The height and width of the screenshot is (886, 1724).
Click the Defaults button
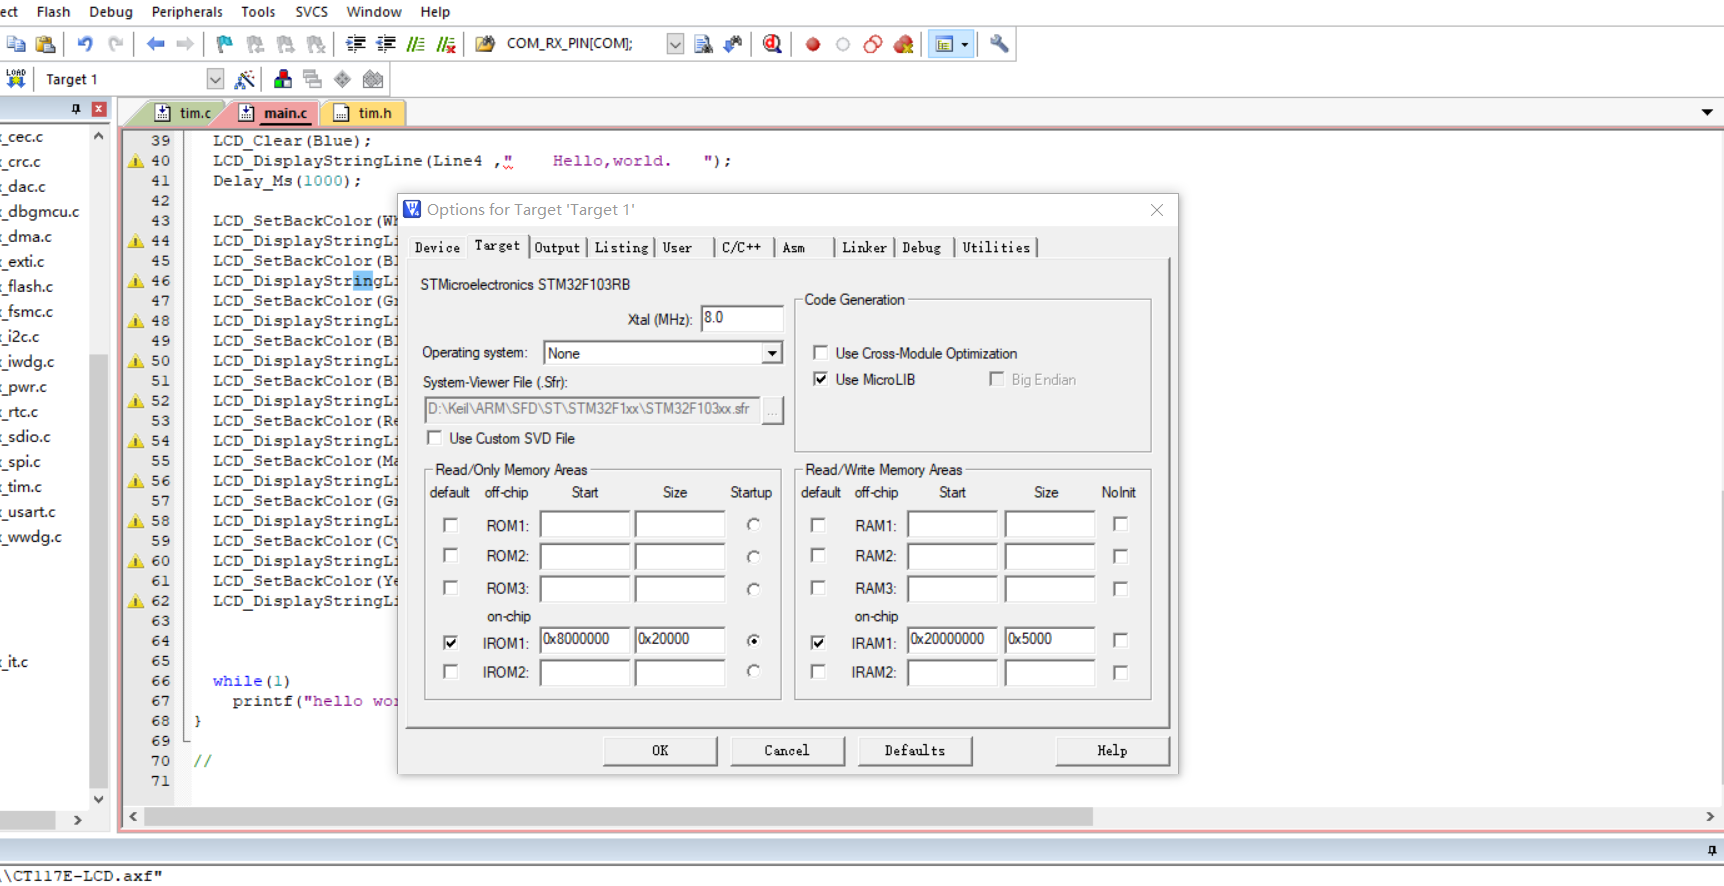tap(914, 750)
